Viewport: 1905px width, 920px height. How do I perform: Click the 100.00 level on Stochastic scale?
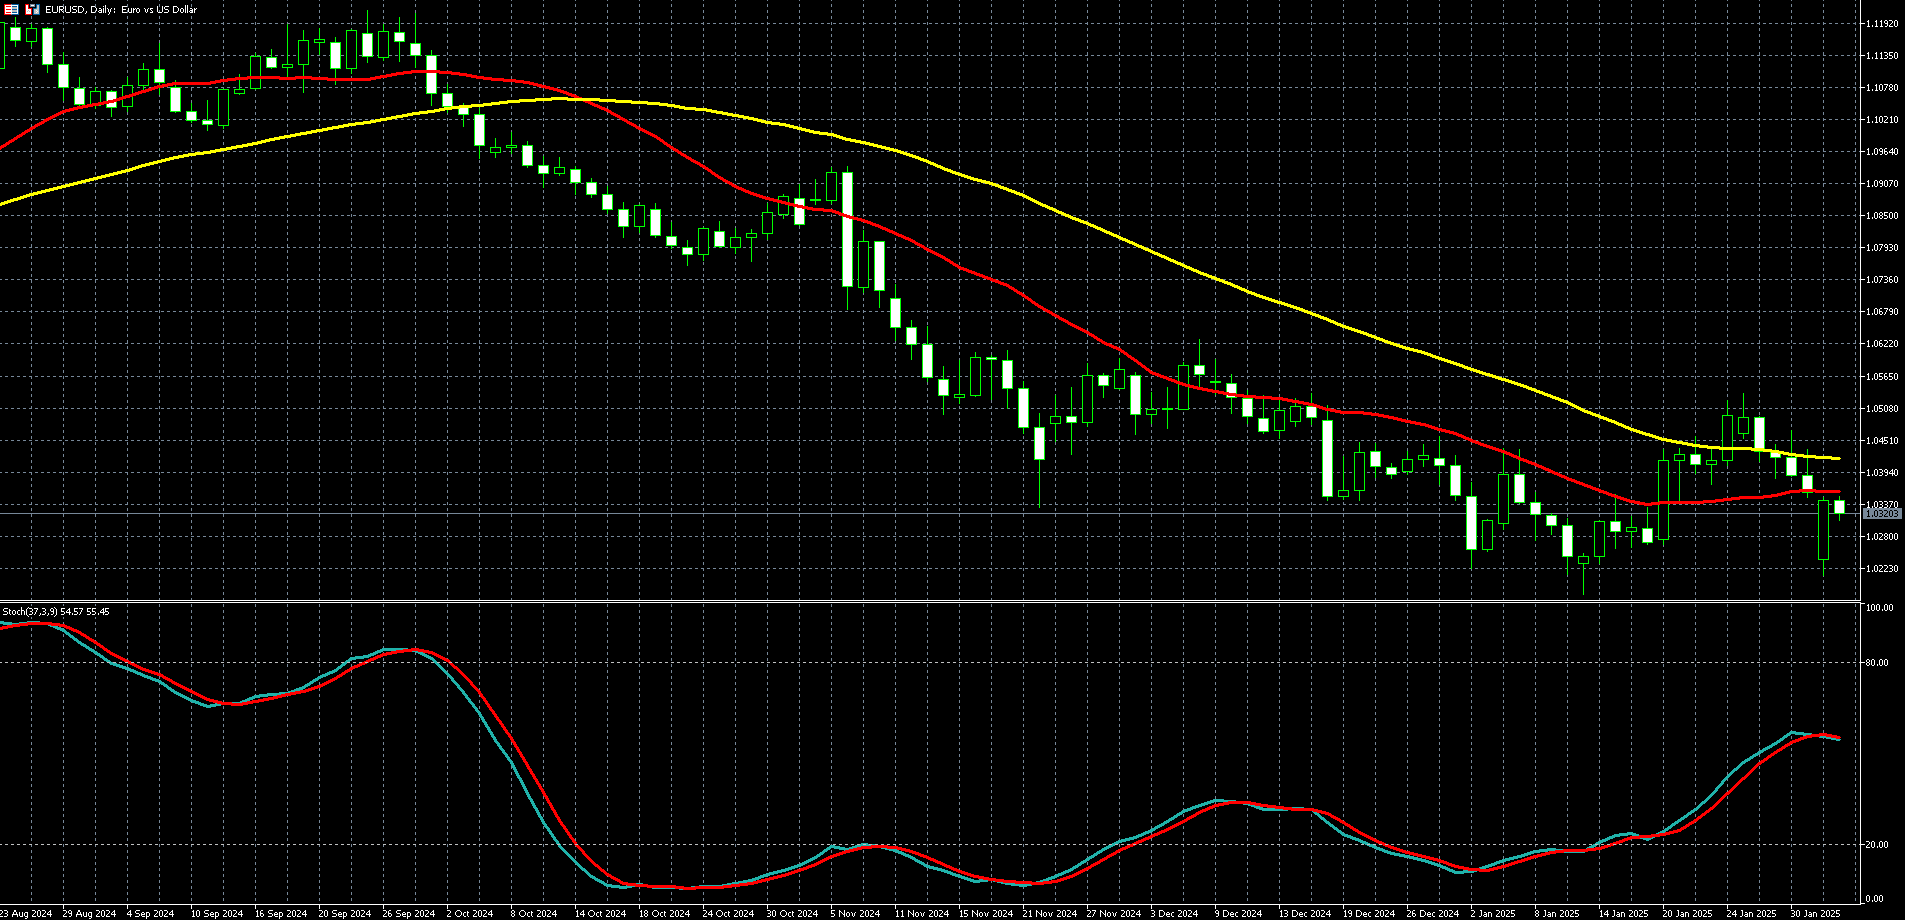coord(1879,608)
